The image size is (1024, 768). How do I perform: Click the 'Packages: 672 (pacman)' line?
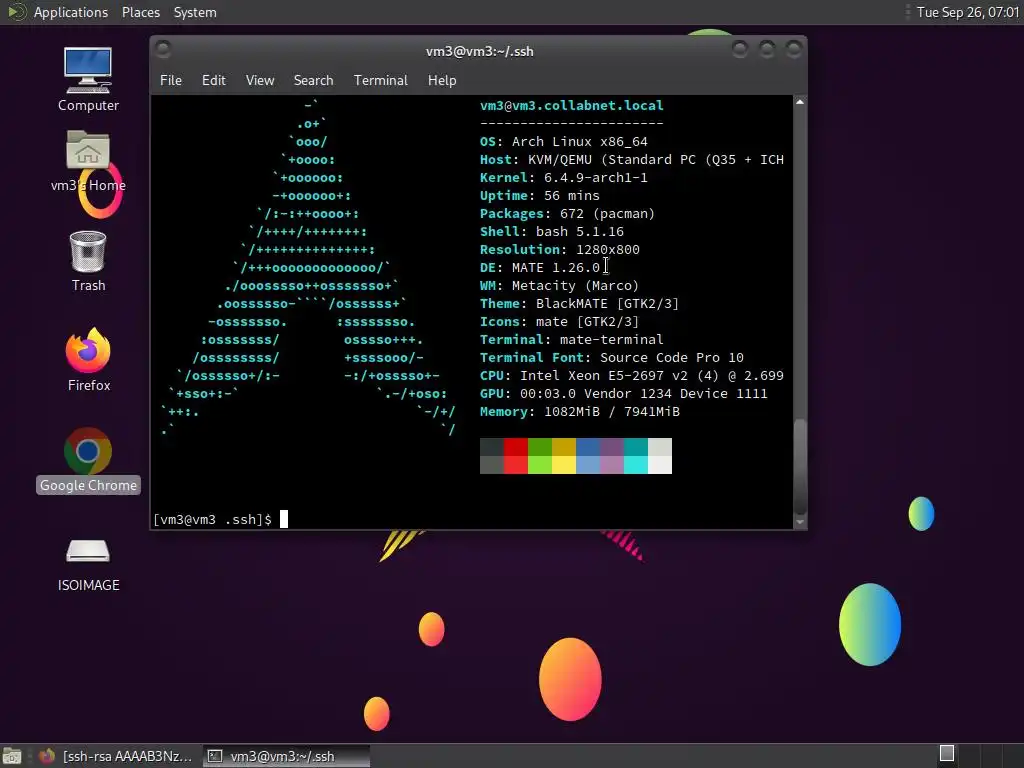coord(567,214)
